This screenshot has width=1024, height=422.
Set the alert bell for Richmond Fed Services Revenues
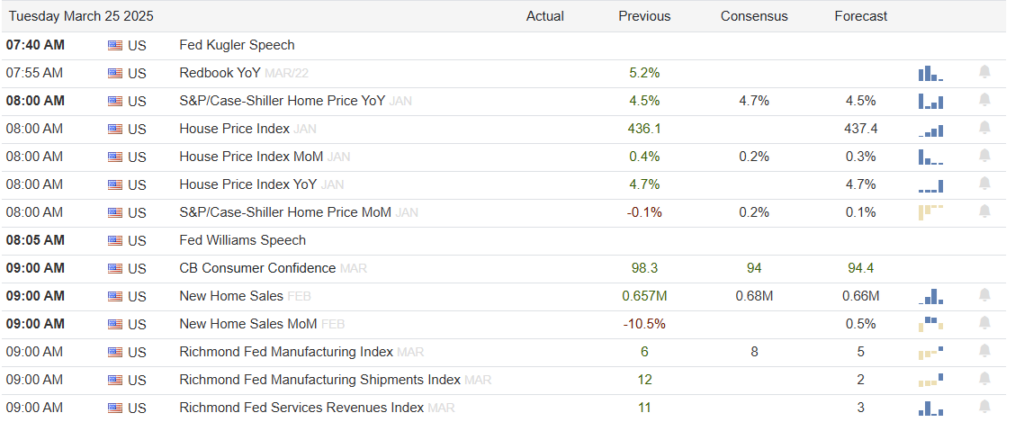click(984, 408)
